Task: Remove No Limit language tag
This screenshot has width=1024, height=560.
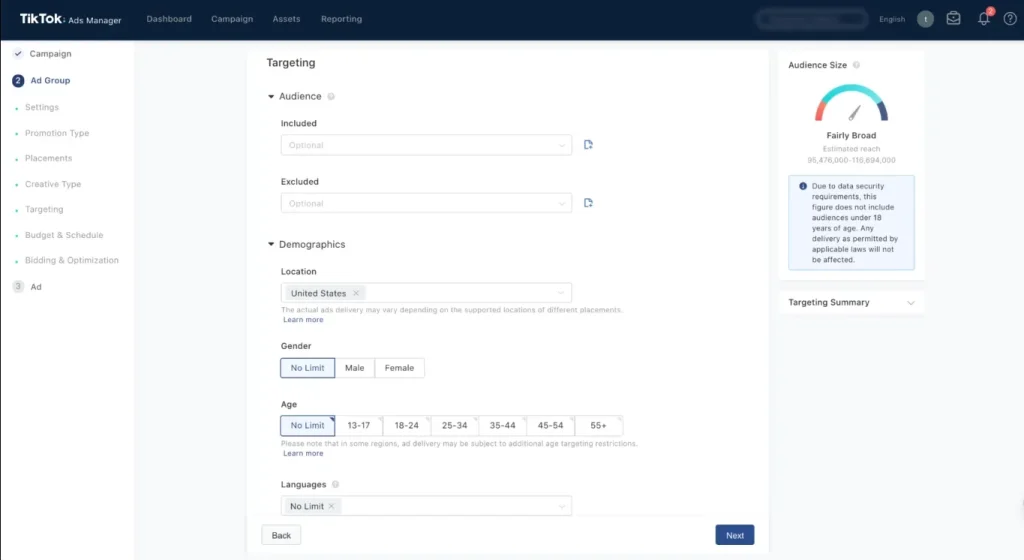Action: [x=331, y=506]
